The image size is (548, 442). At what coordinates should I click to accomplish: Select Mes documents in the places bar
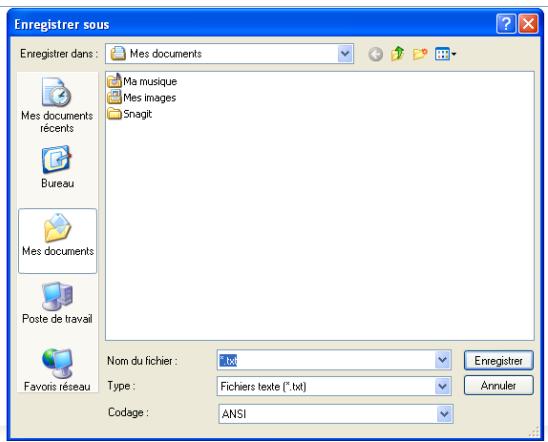(58, 241)
